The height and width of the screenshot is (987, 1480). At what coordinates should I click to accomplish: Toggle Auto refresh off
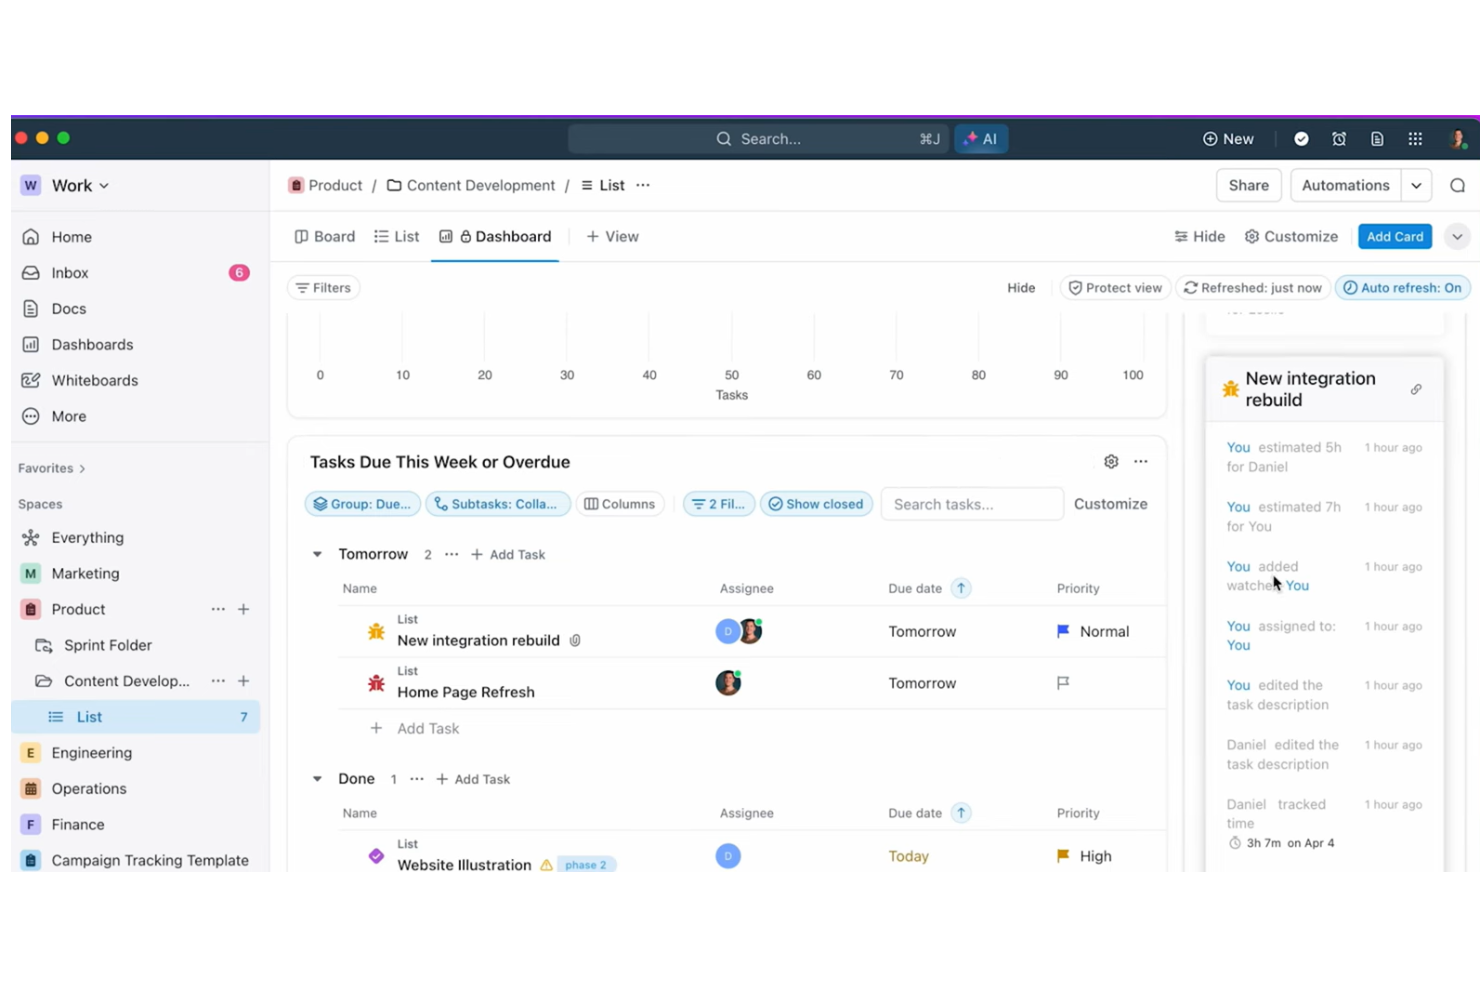tap(1402, 287)
